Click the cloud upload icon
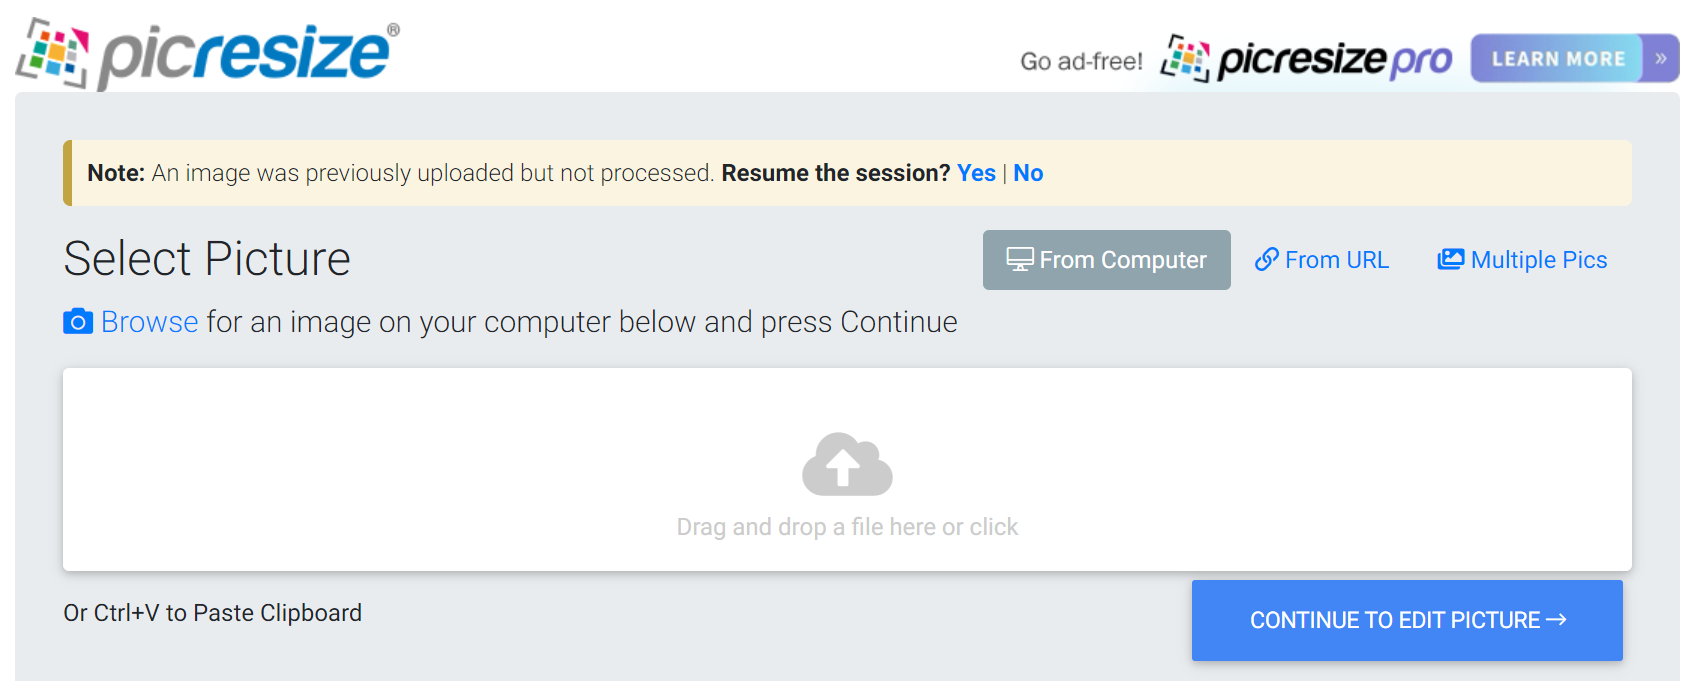Image resolution: width=1693 pixels, height=681 pixels. click(847, 464)
